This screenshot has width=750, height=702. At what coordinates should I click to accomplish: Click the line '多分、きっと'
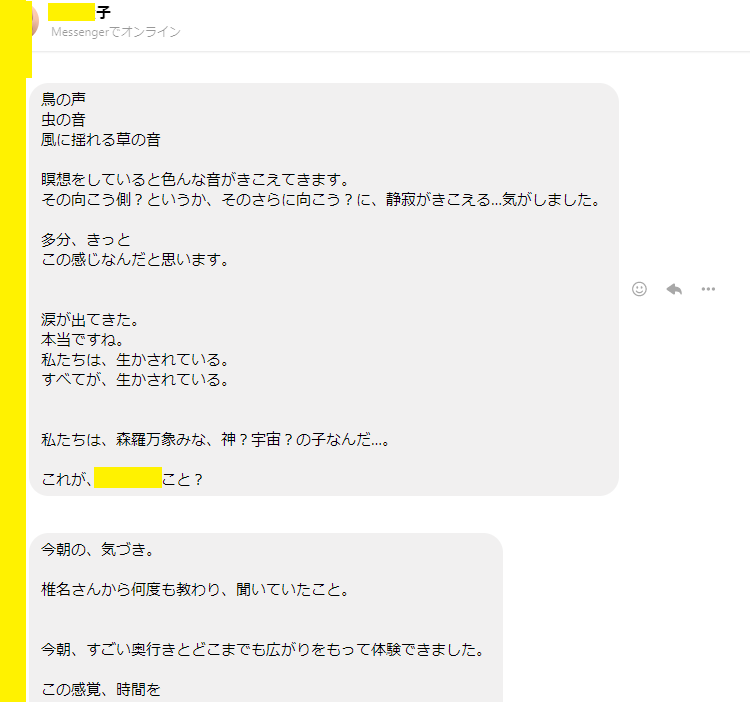point(86,240)
